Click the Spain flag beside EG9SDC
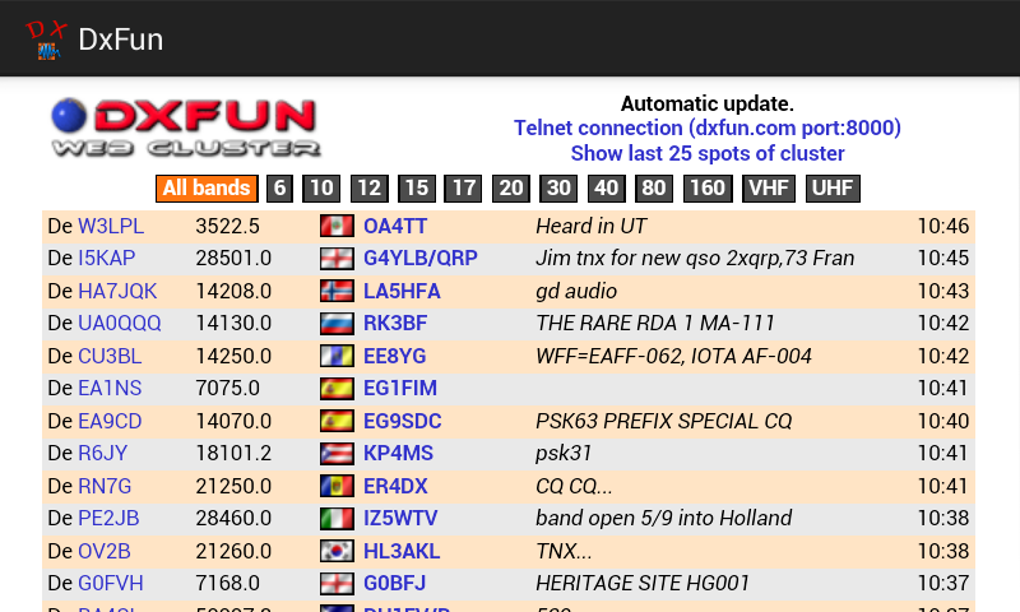This screenshot has width=1020, height=612. (x=337, y=421)
